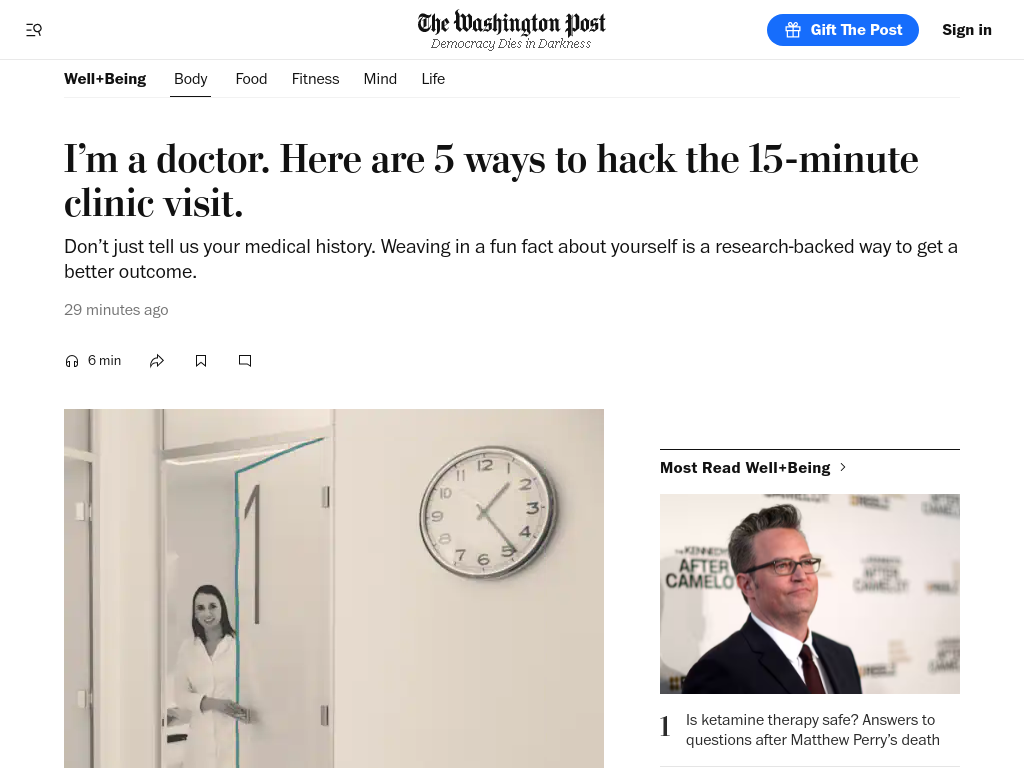Image resolution: width=1024 pixels, height=768 pixels.
Task: Click the clinic clock article image
Action: click(x=334, y=588)
